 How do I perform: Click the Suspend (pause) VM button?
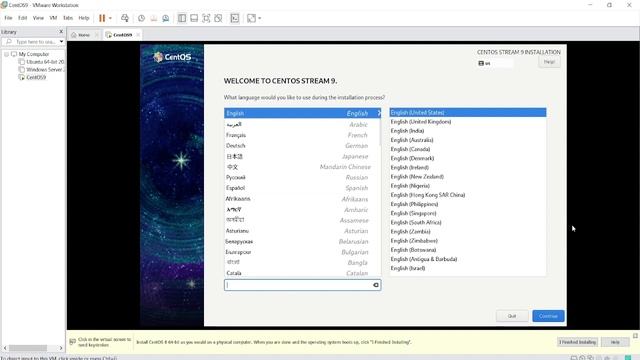(x=102, y=18)
